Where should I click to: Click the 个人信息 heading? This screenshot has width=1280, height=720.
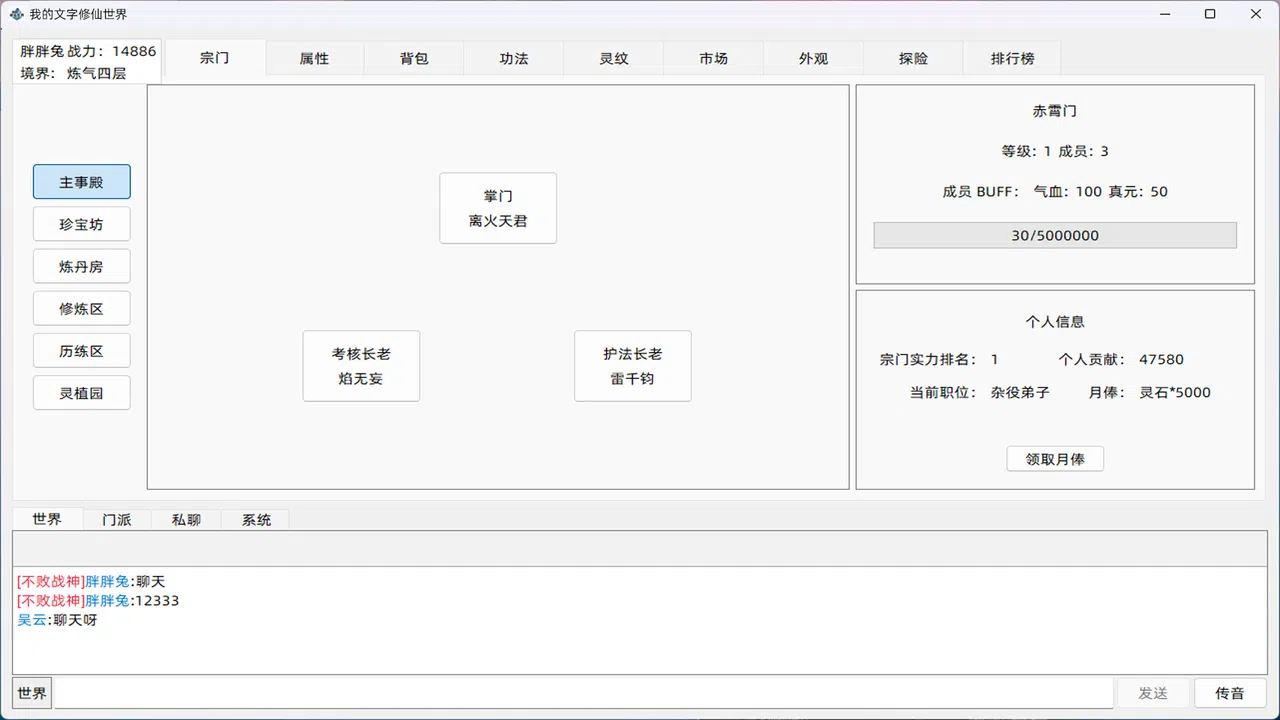tap(1055, 321)
